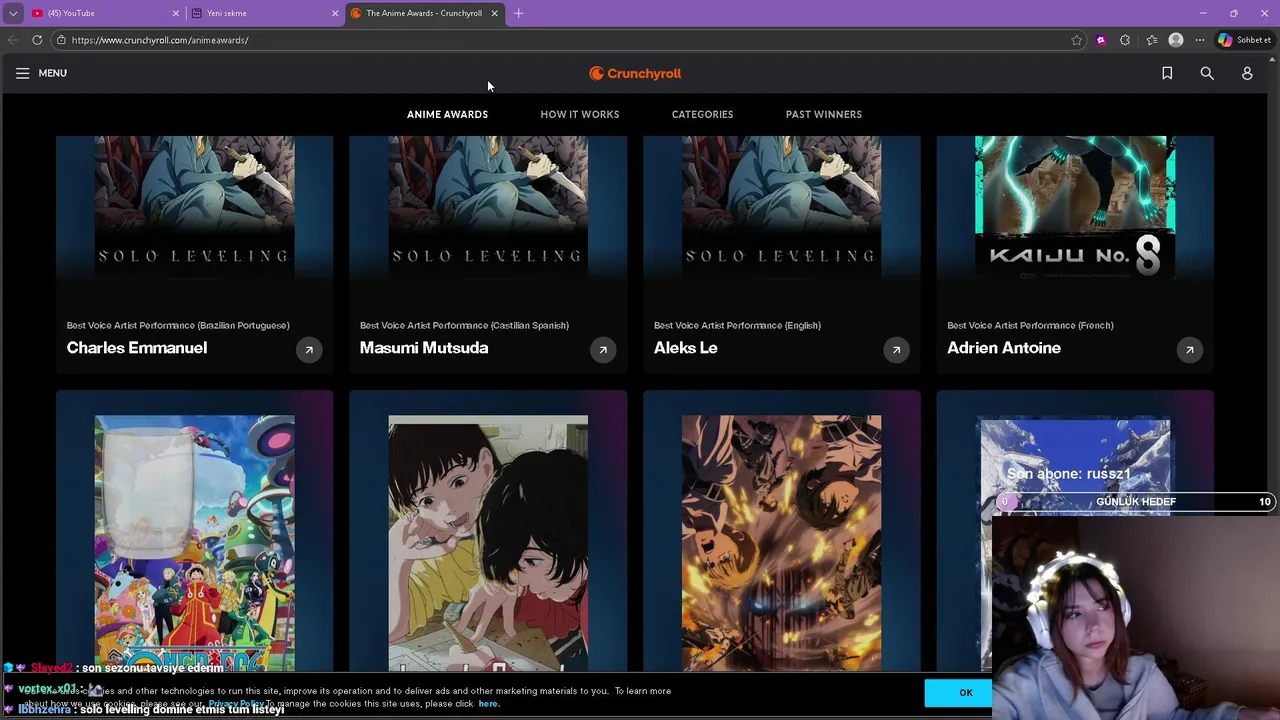Click 'Best Voice Artist Performance (French)' text

1030,325
